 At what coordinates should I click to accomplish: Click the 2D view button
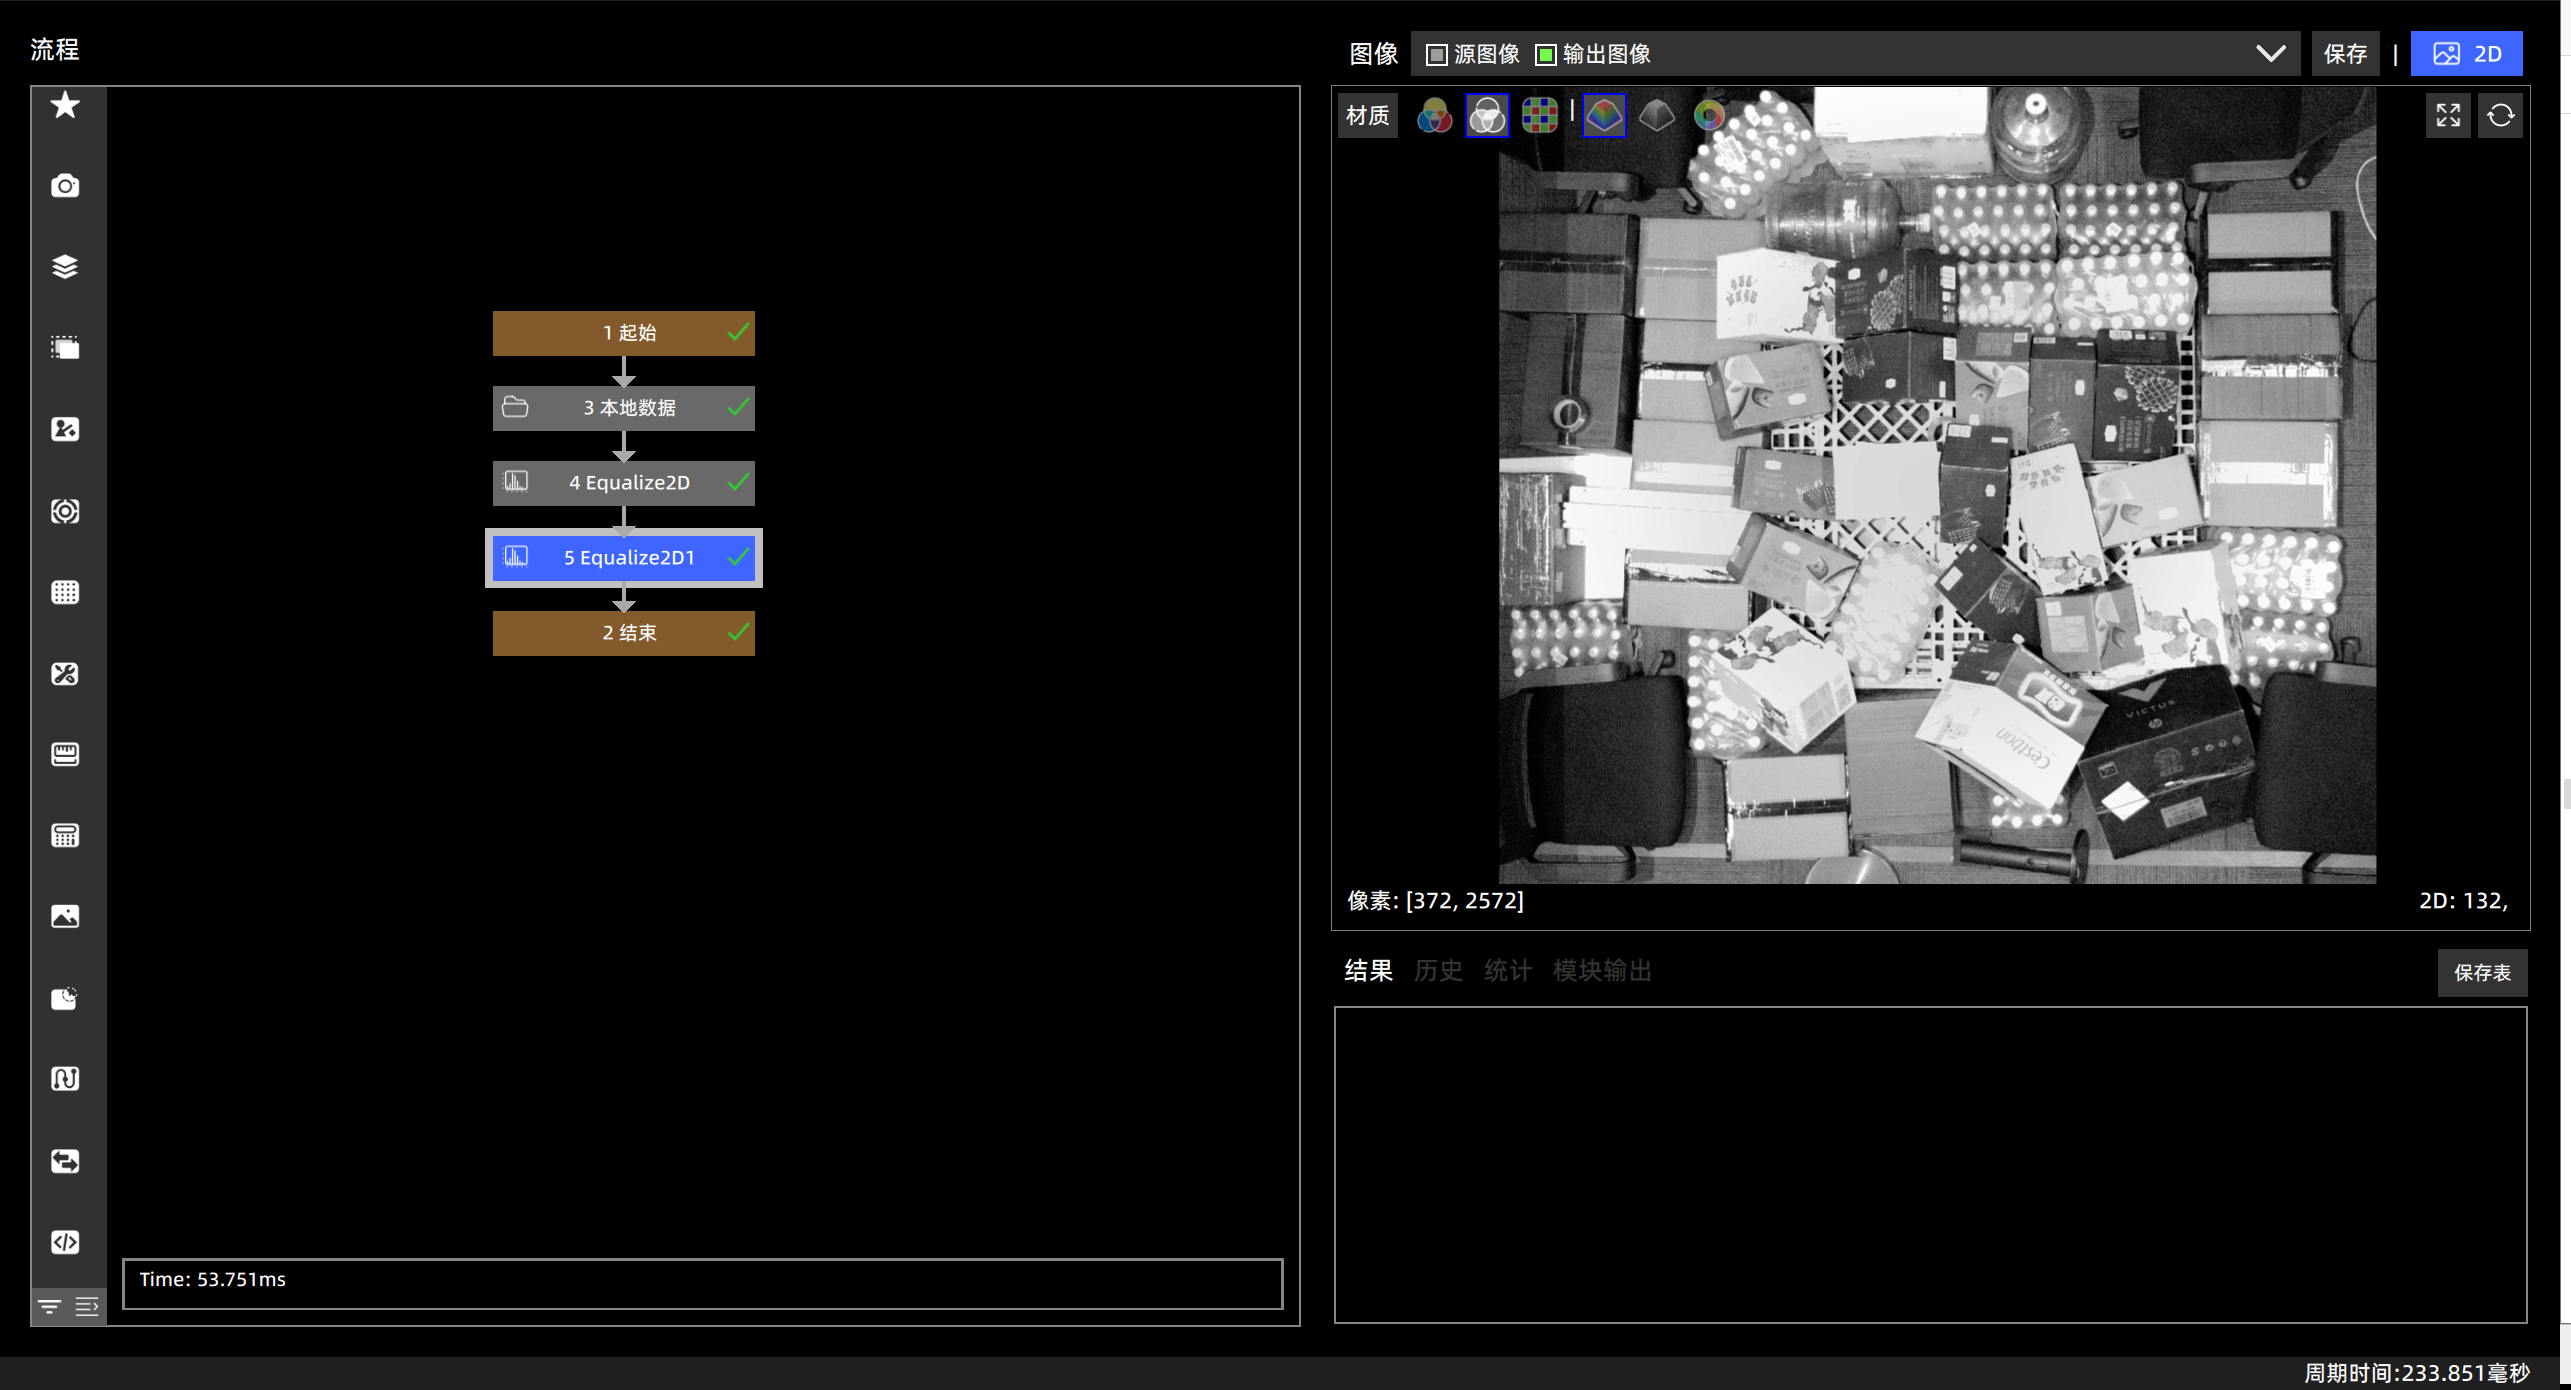tap(2466, 54)
